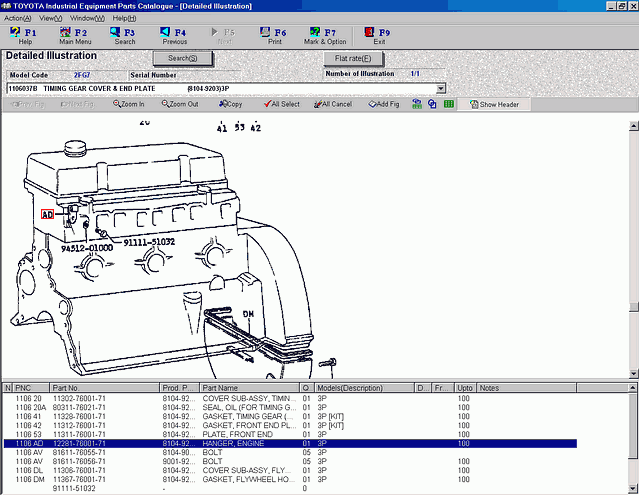Click the Upto column header
Image resolution: width=639 pixels, height=495 pixels.
click(x=465, y=388)
